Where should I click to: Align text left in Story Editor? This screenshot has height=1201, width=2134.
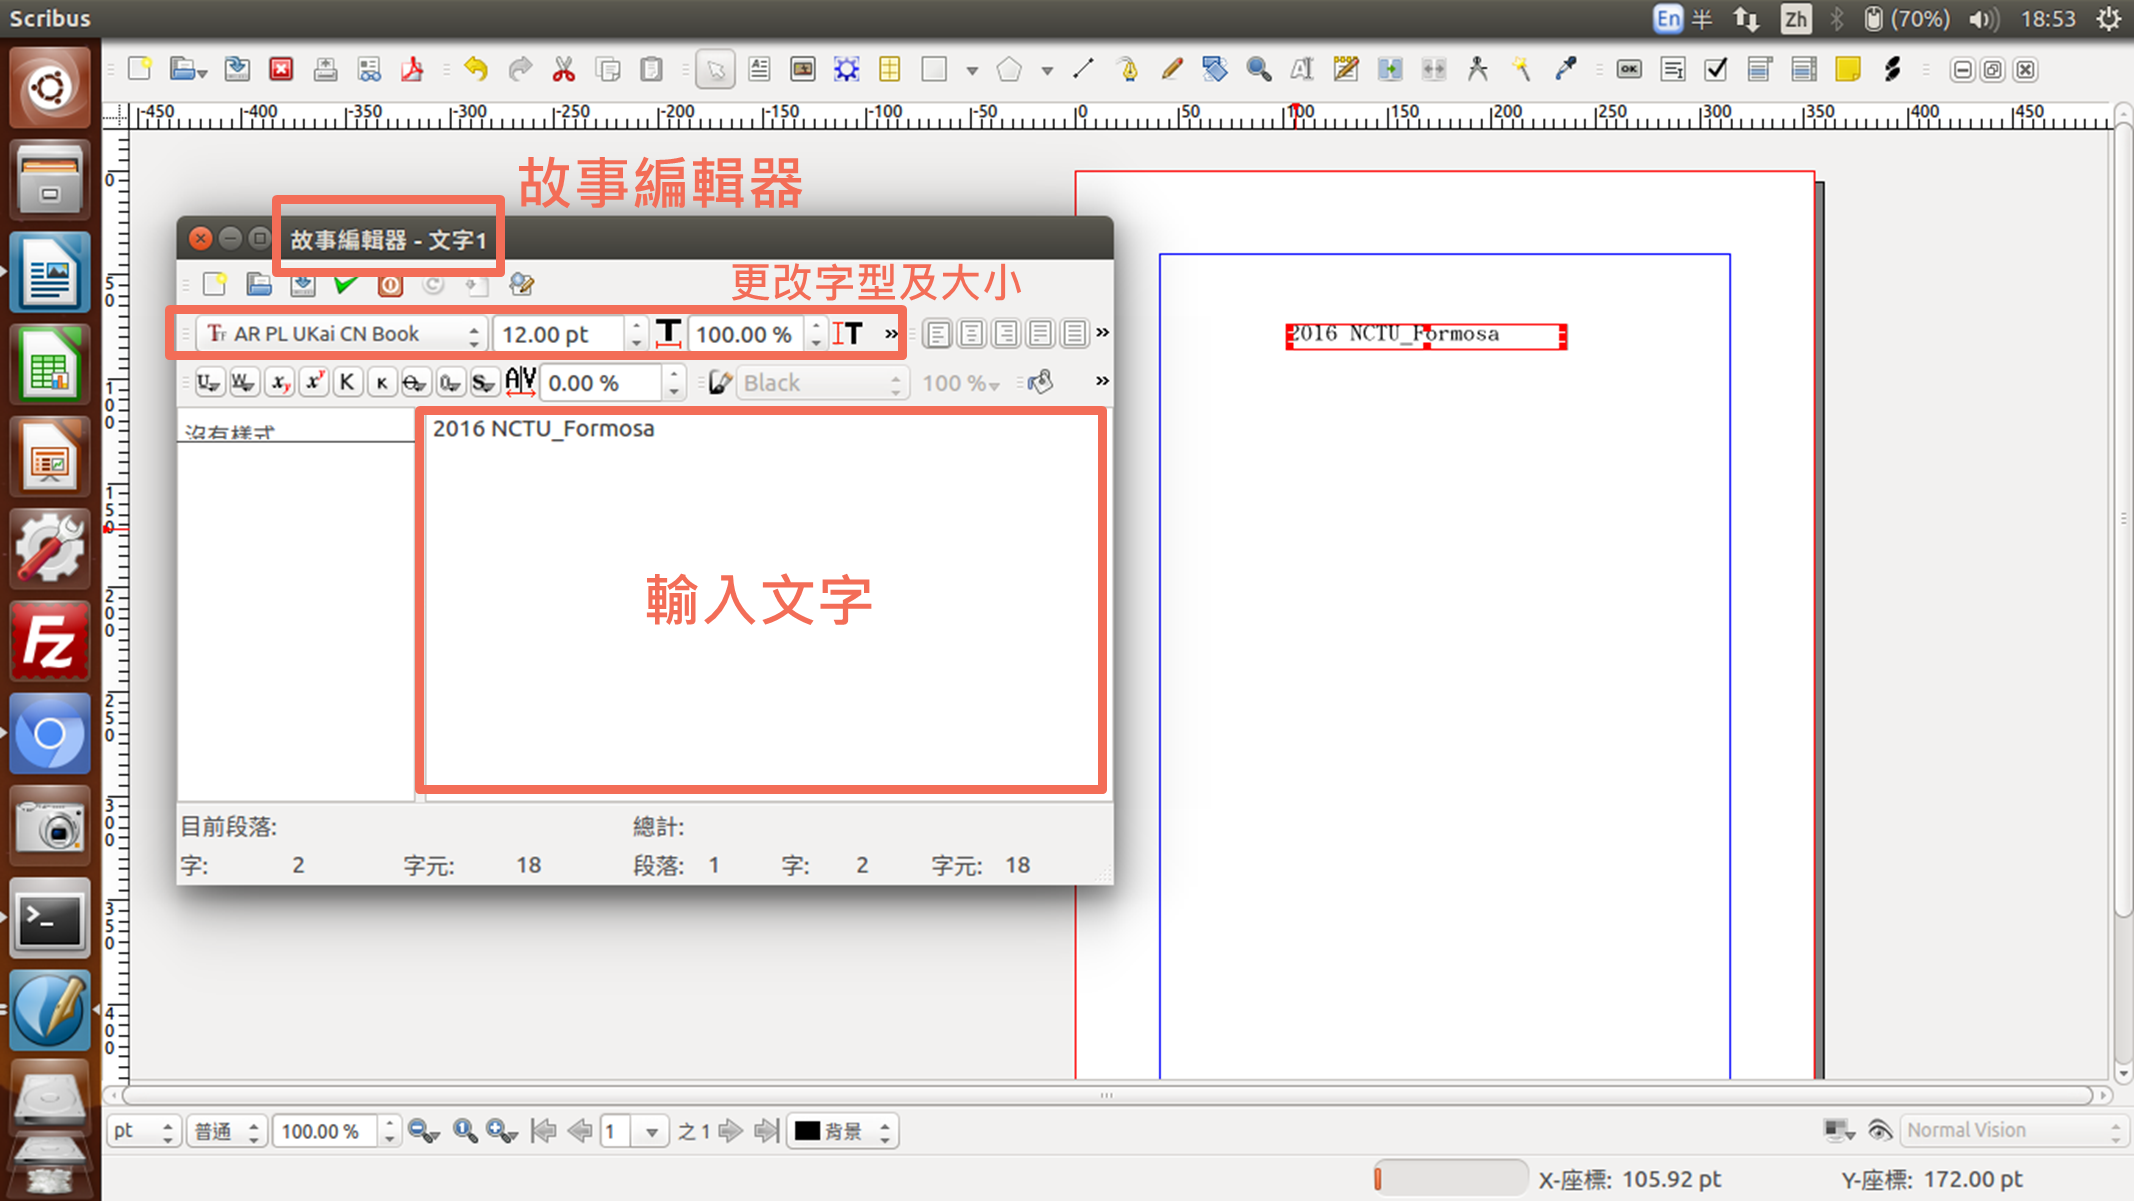point(938,333)
